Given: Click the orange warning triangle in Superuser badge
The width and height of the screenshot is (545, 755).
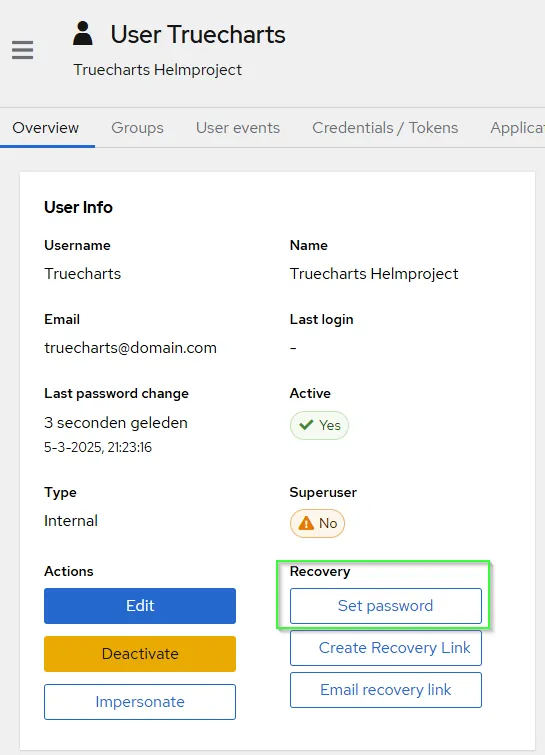Looking at the screenshot, I should (306, 523).
